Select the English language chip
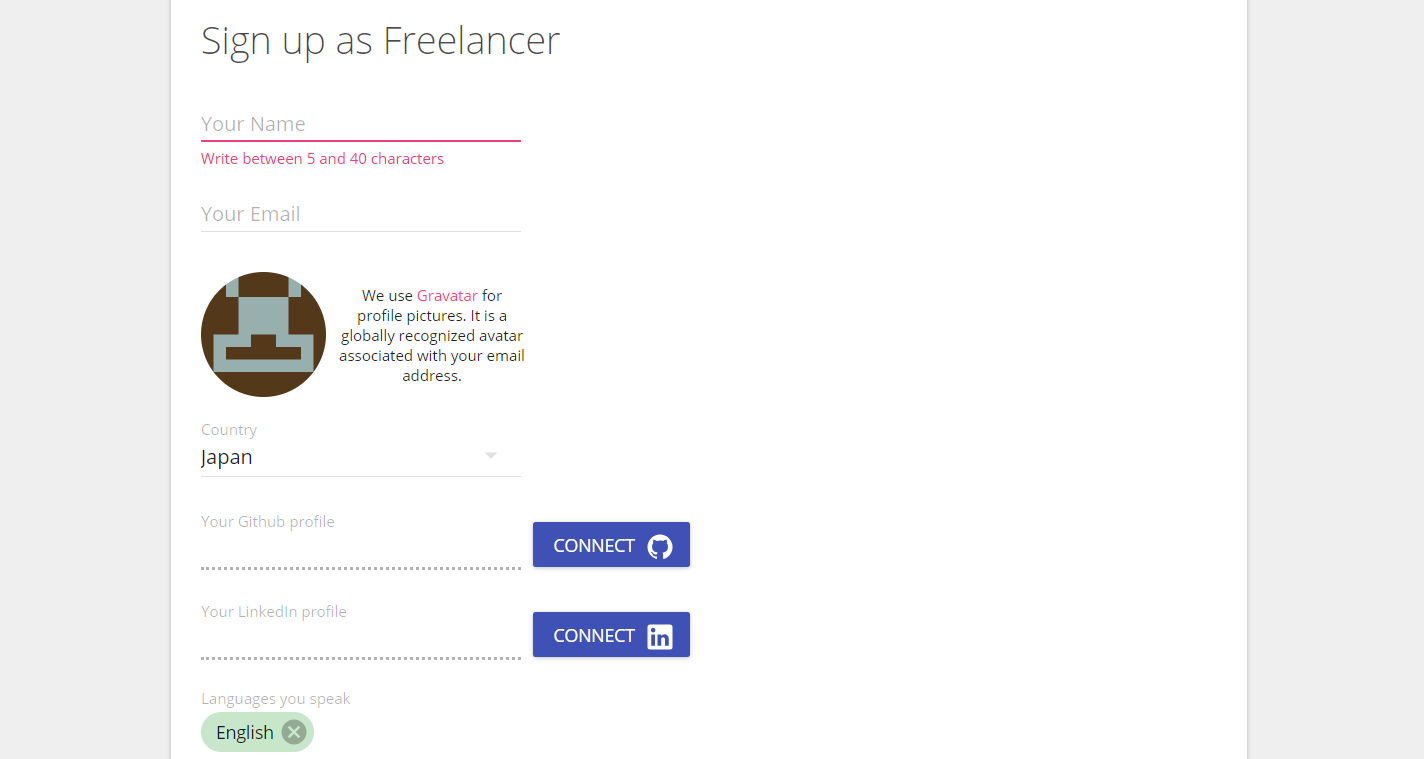 [x=245, y=732]
